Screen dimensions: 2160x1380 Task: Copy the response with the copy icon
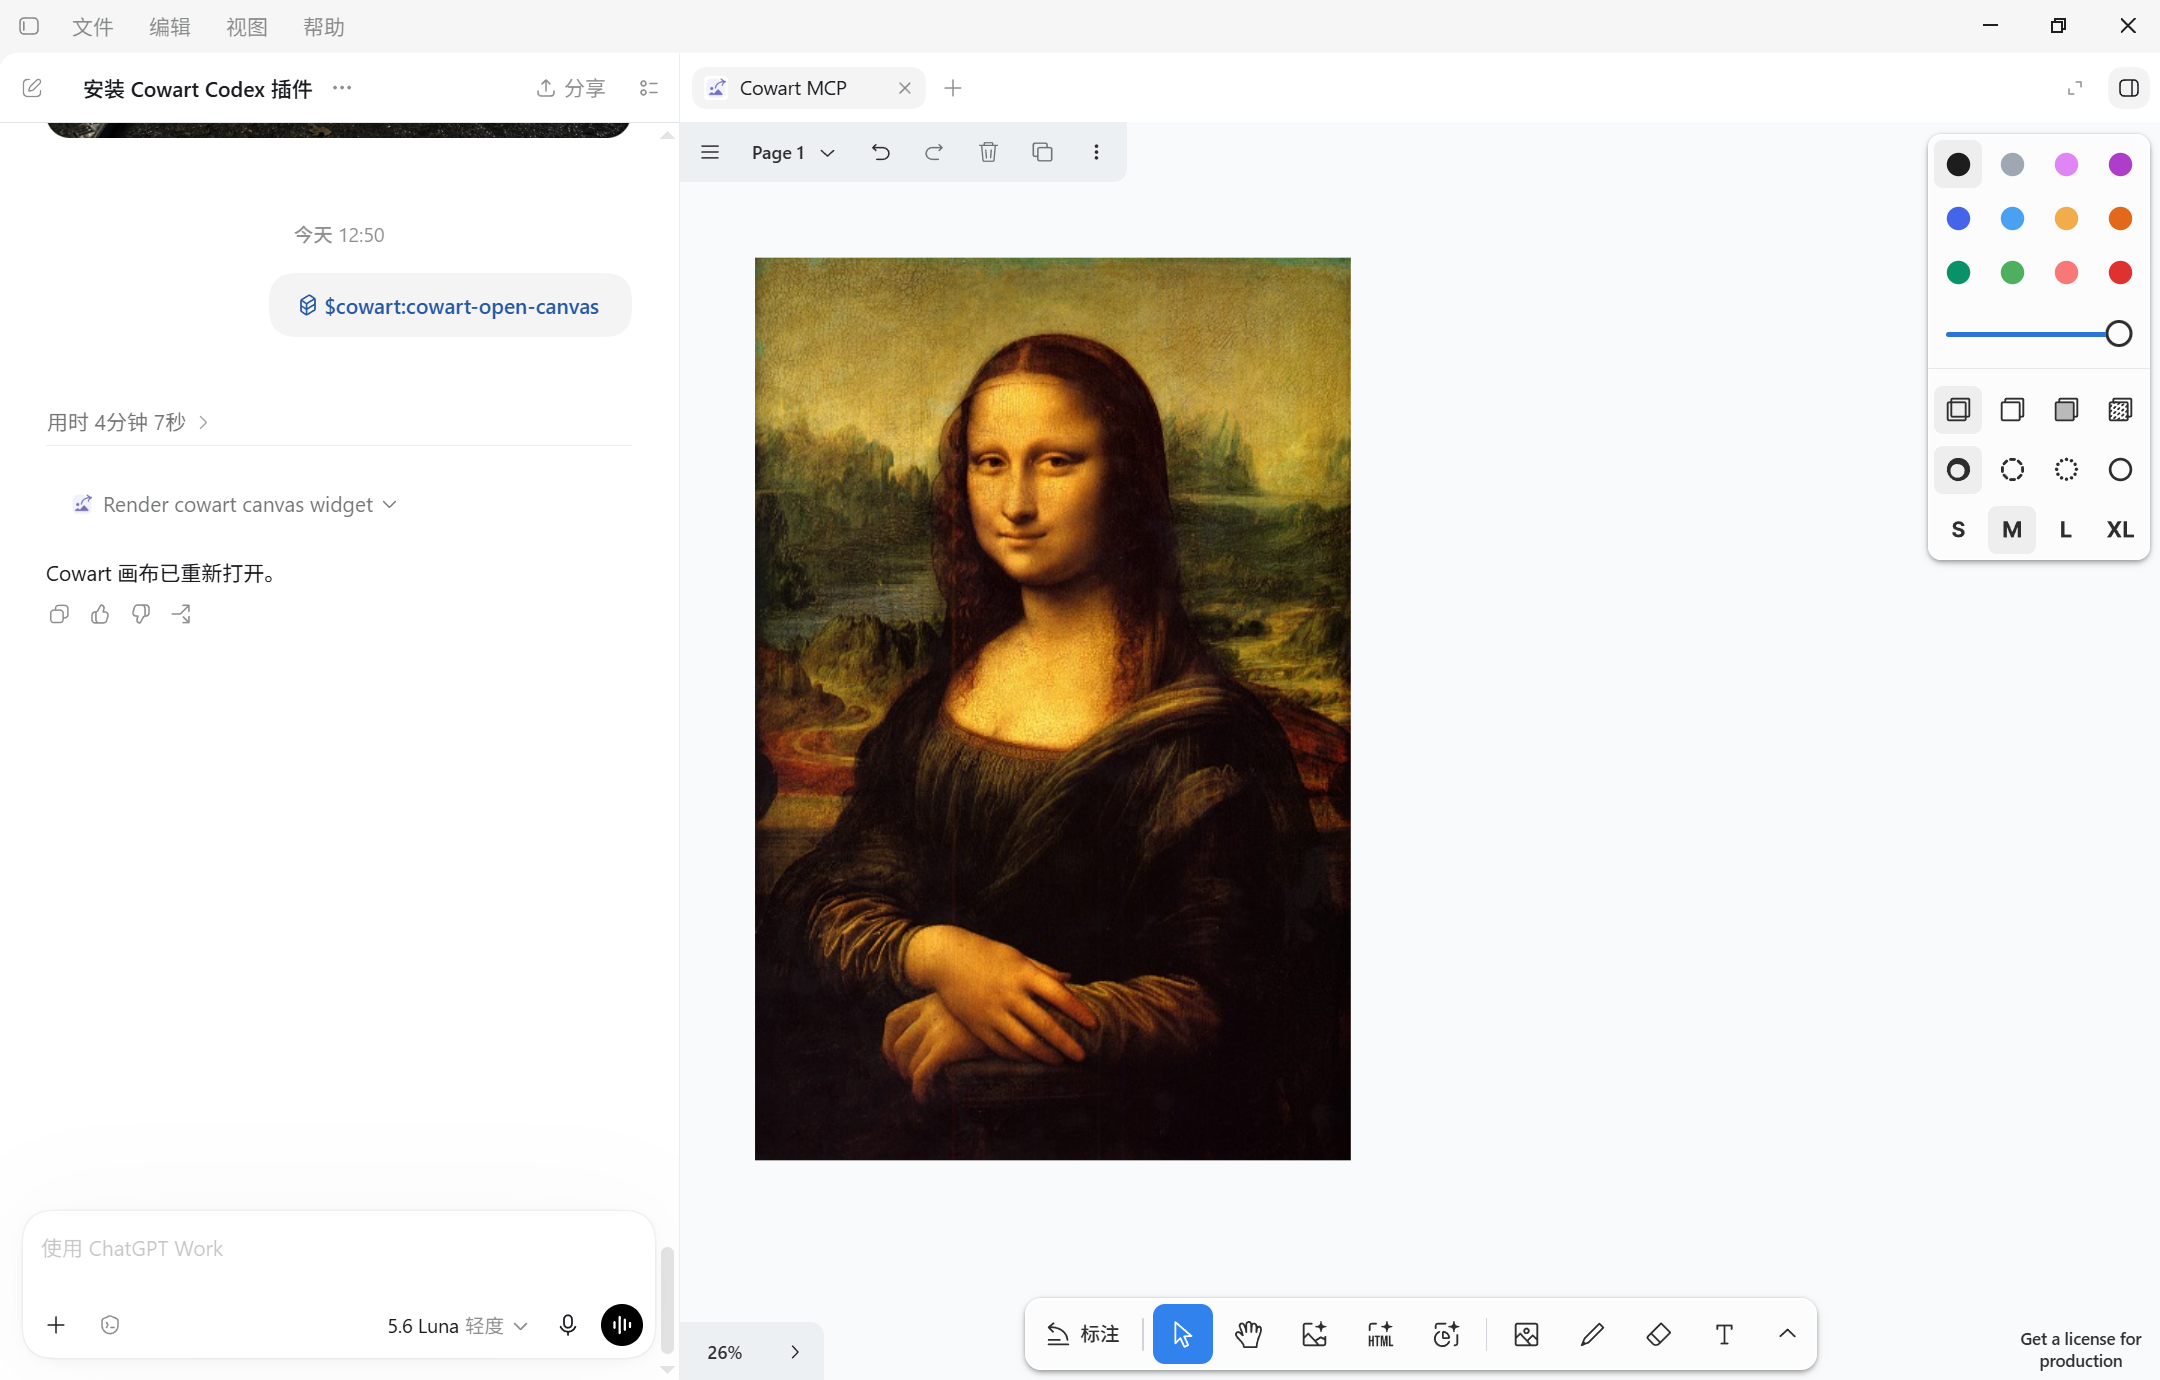point(59,614)
